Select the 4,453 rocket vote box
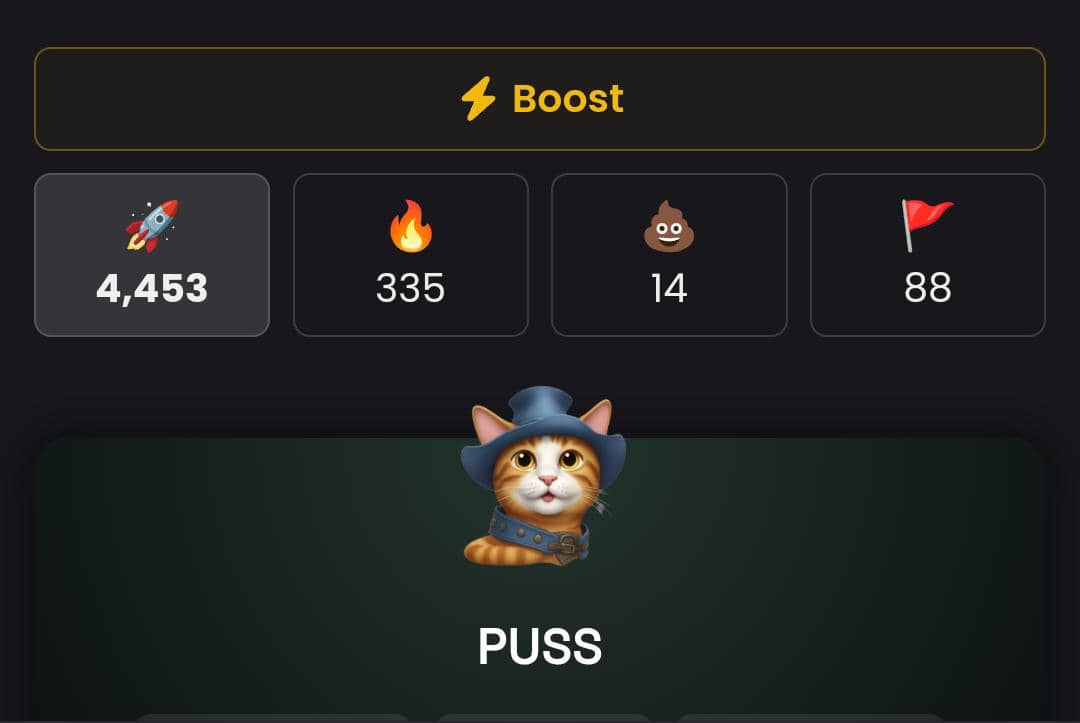The image size is (1080, 723). (152, 255)
